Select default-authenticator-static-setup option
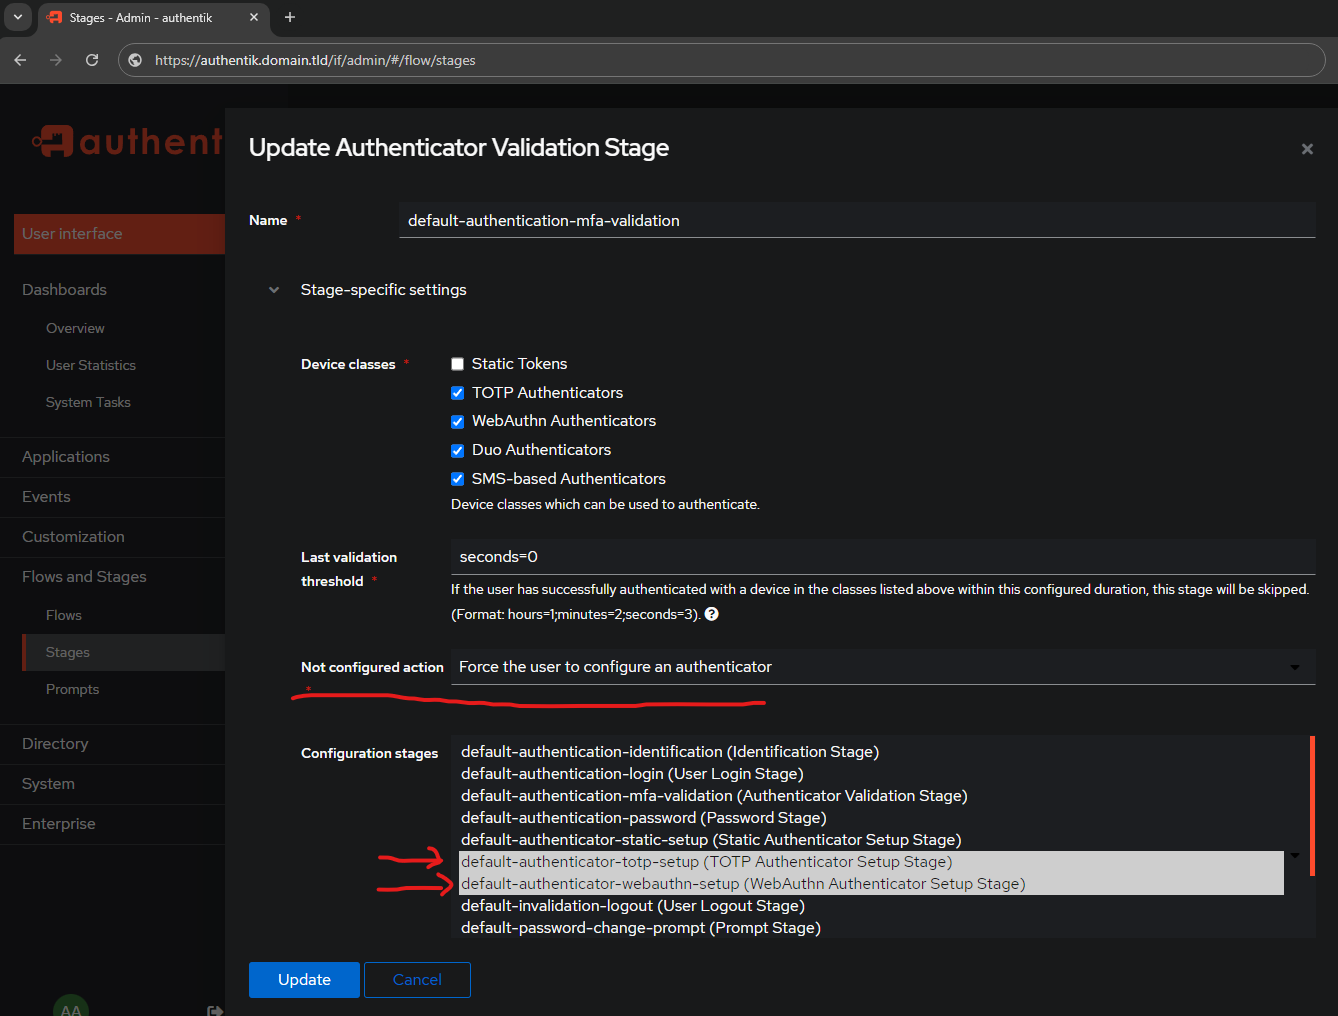1338x1016 pixels. pos(871,840)
